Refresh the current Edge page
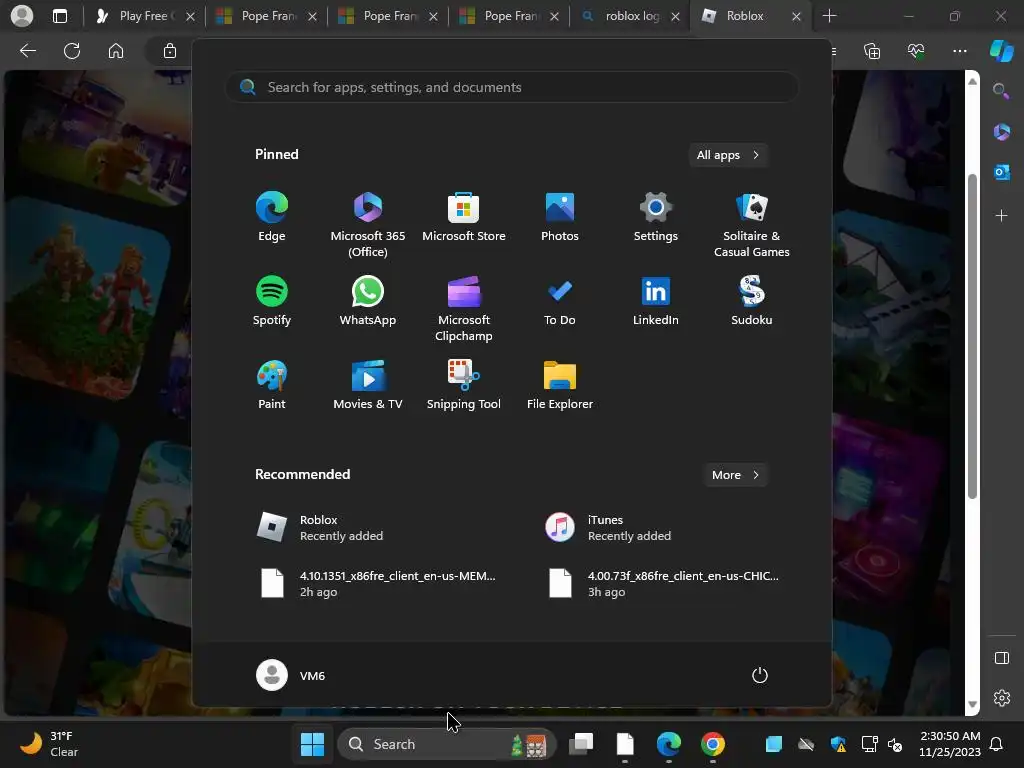 [x=72, y=51]
